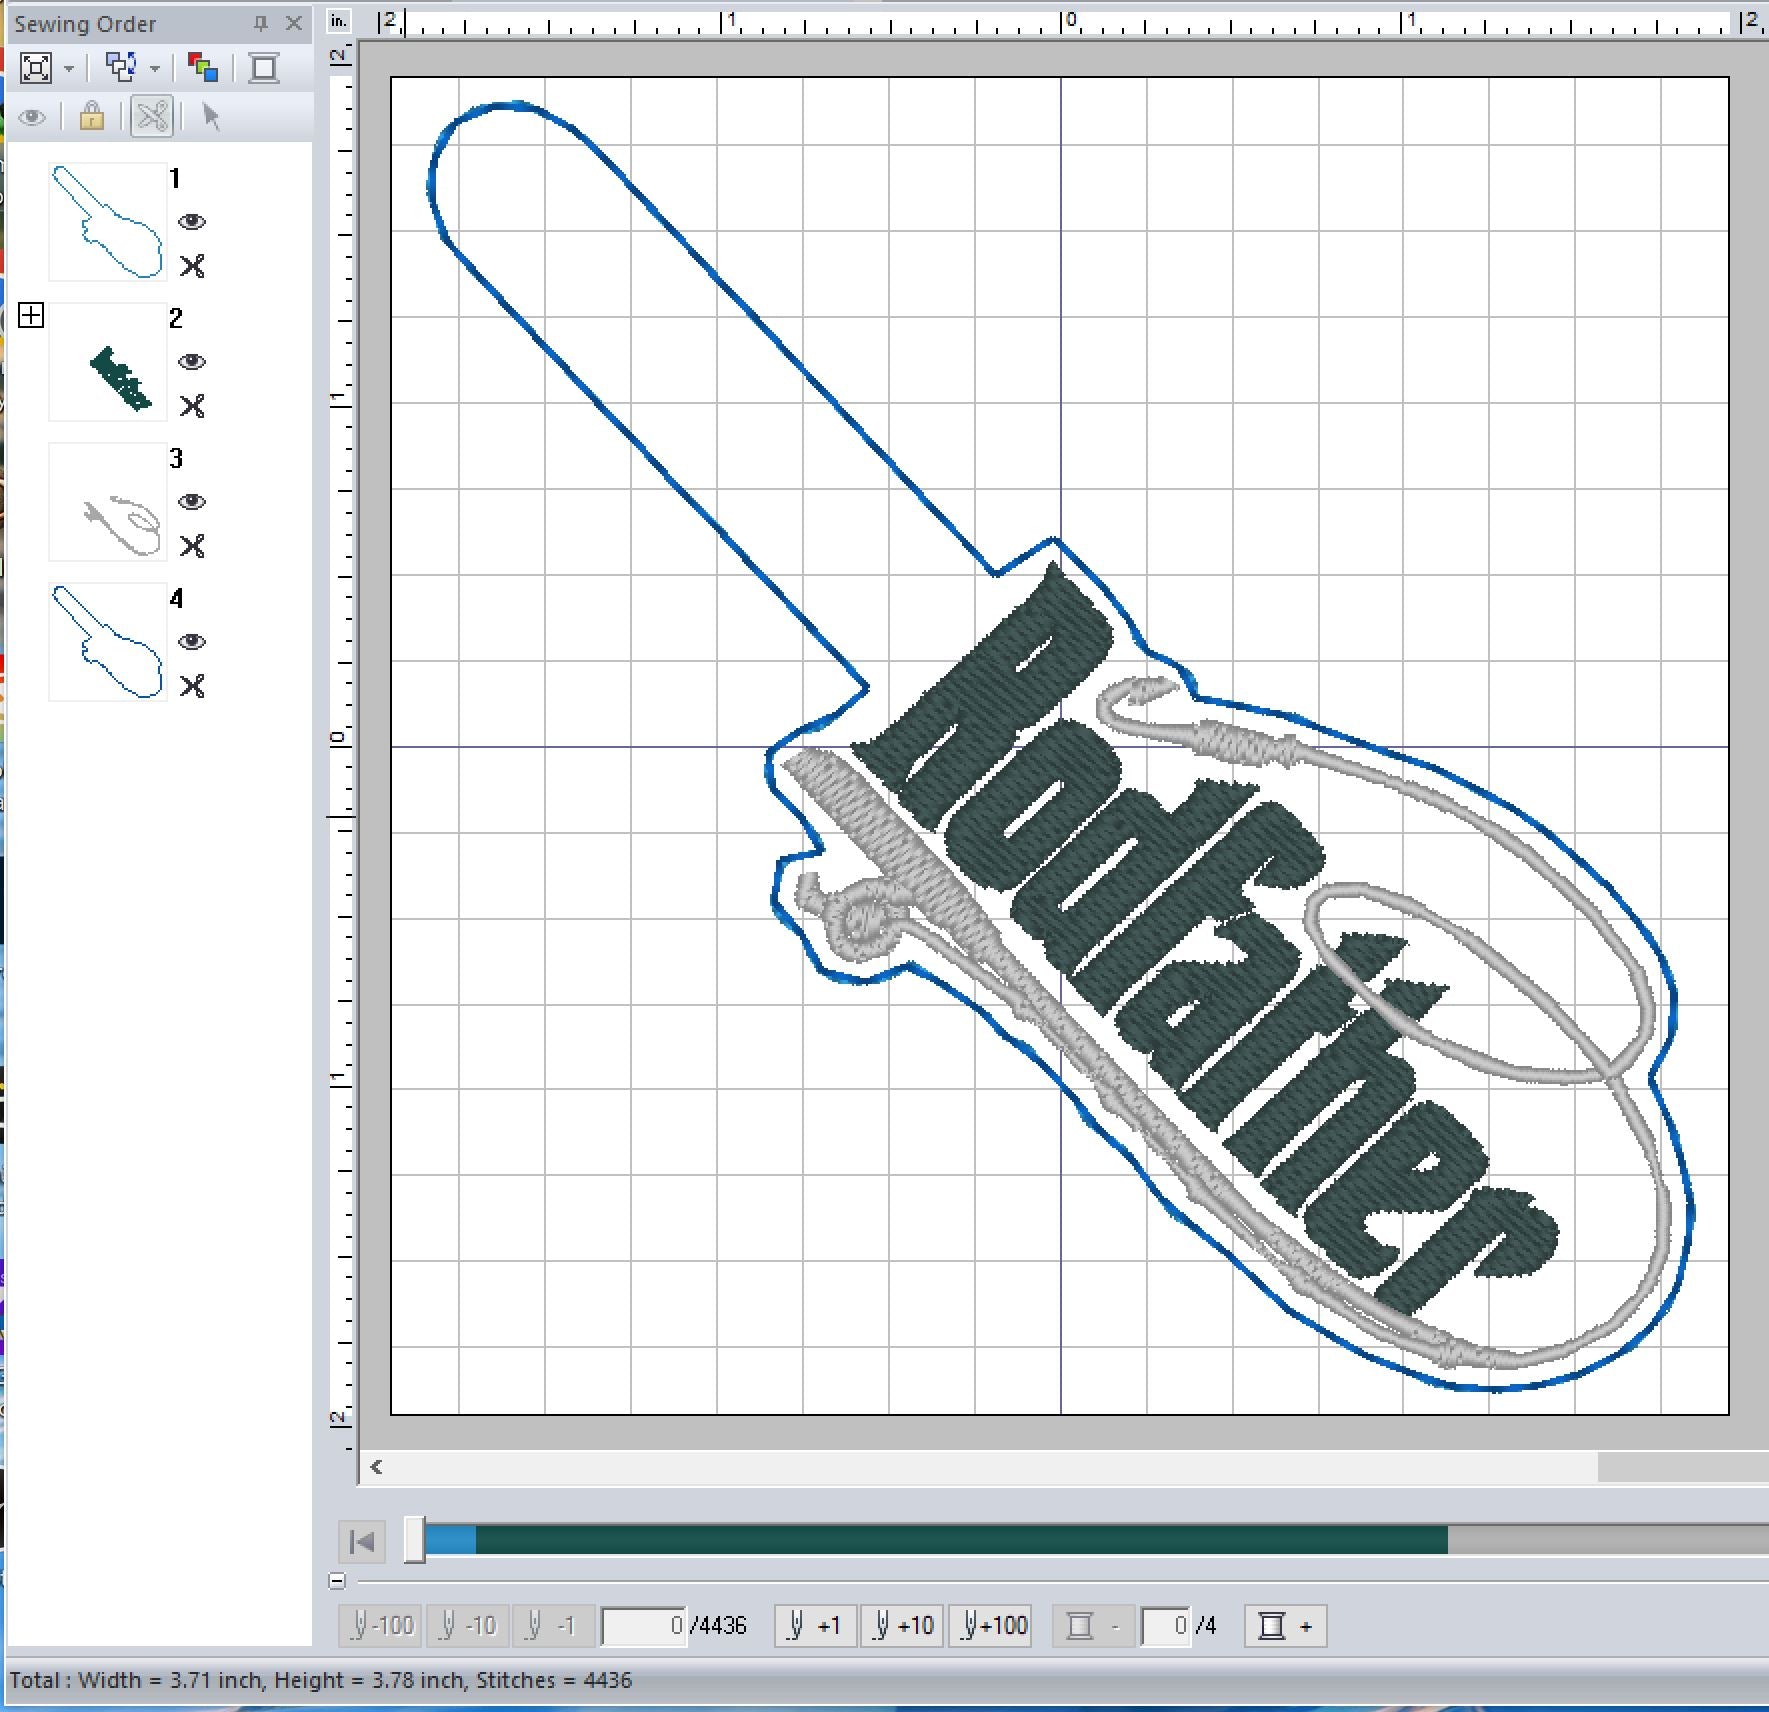
Task: Collapse the stitch simulator controls with minus box
Action: click(x=337, y=1581)
